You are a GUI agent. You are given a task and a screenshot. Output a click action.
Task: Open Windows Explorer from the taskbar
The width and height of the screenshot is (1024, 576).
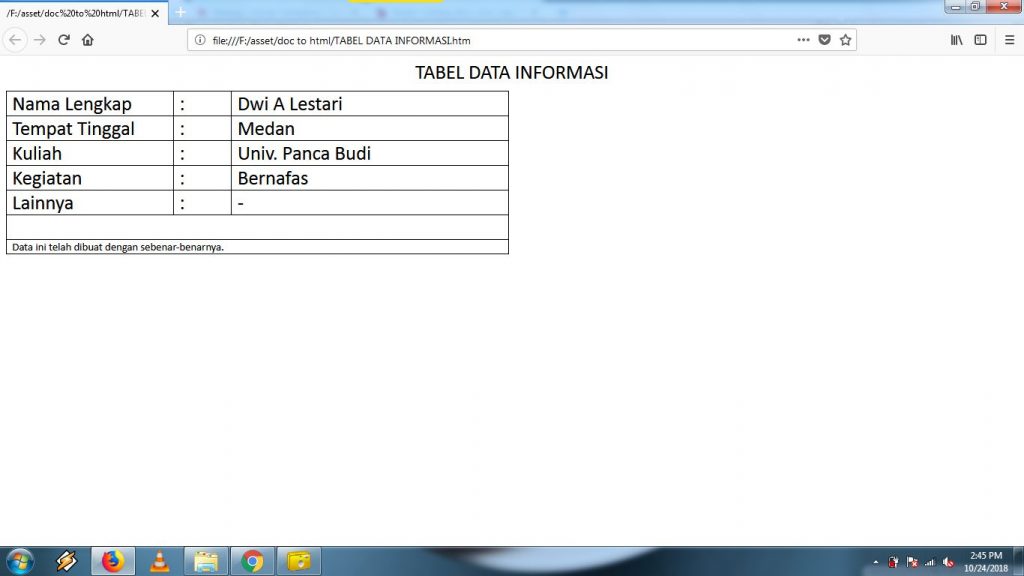pyautogui.click(x=206, y=561)
